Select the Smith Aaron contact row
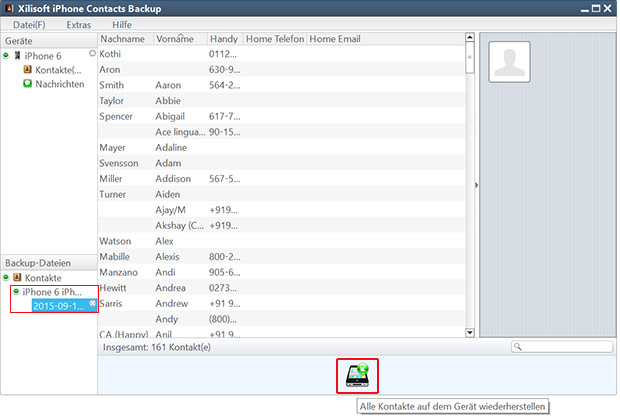The width and height of the screenshot is (620, 418). 281,85
